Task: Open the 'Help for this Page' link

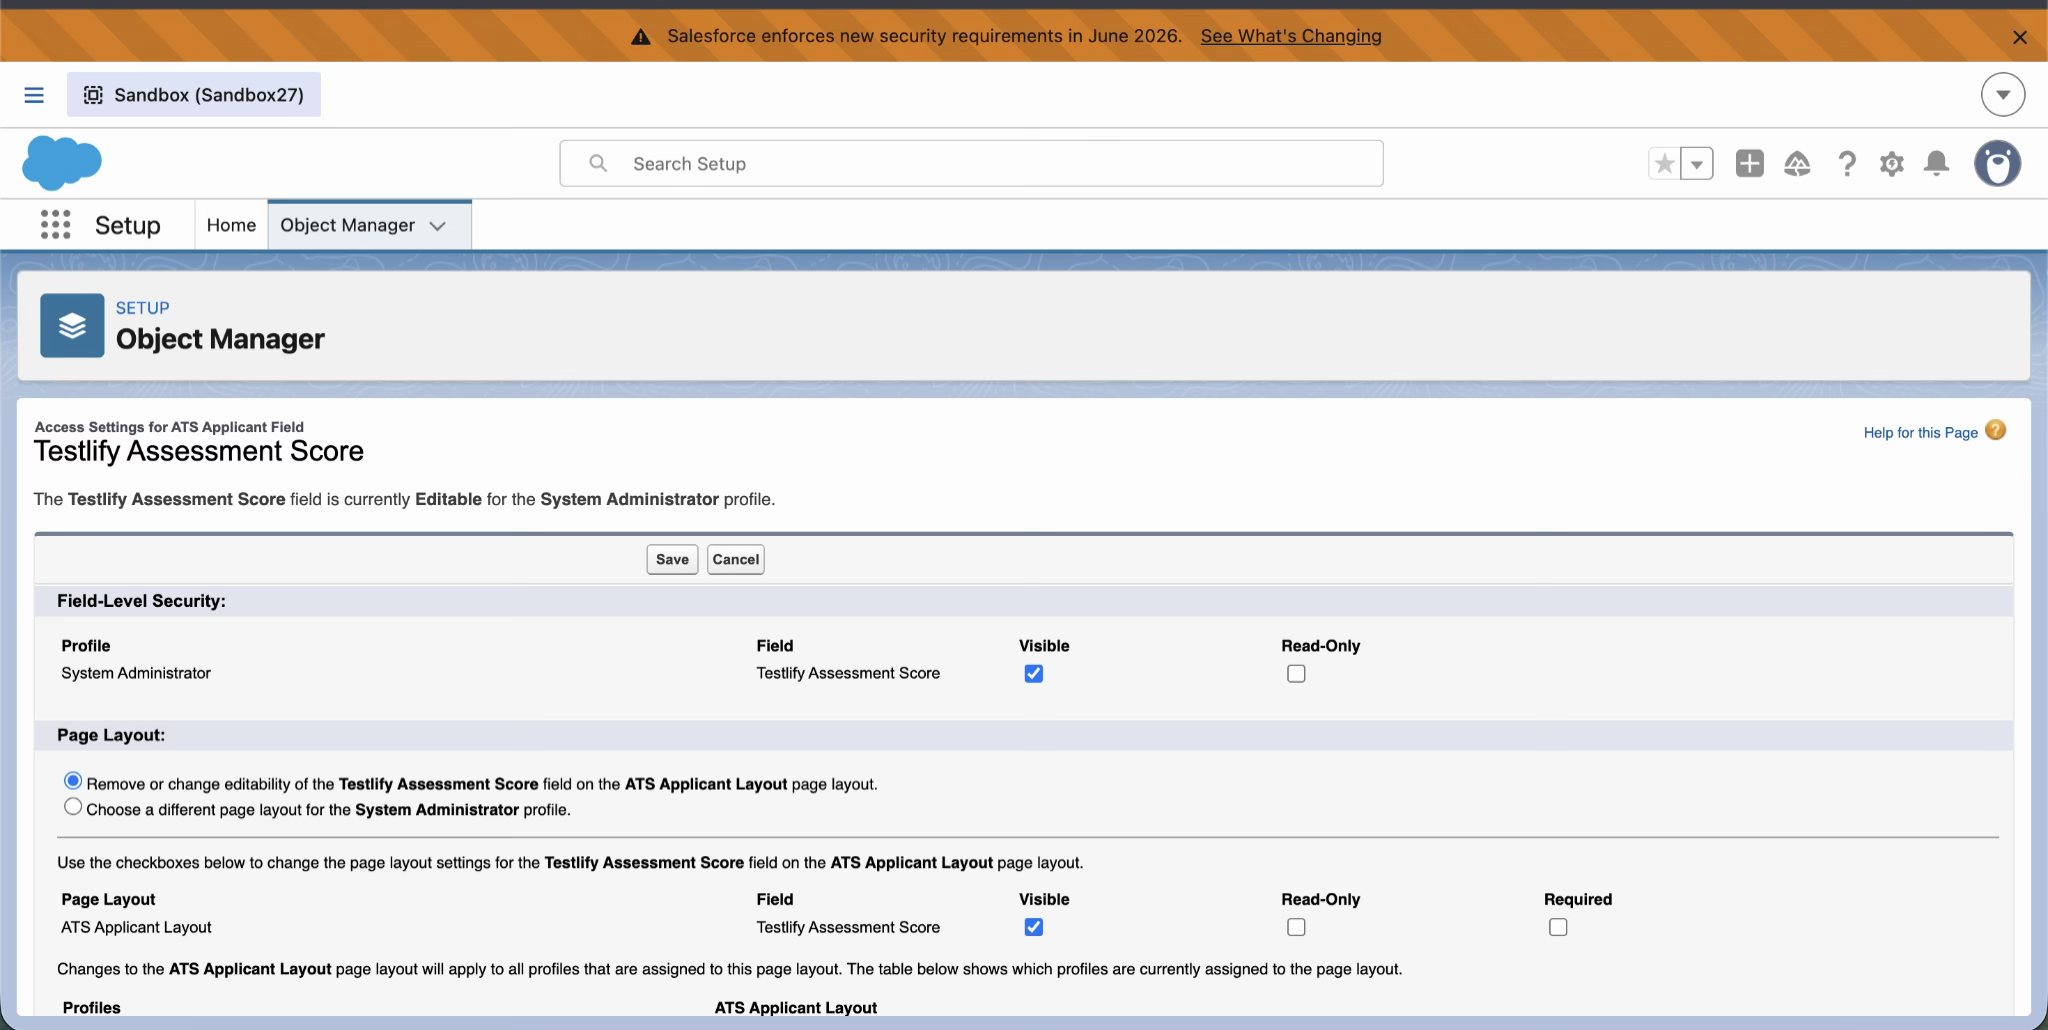Action: coord(1921,432)
